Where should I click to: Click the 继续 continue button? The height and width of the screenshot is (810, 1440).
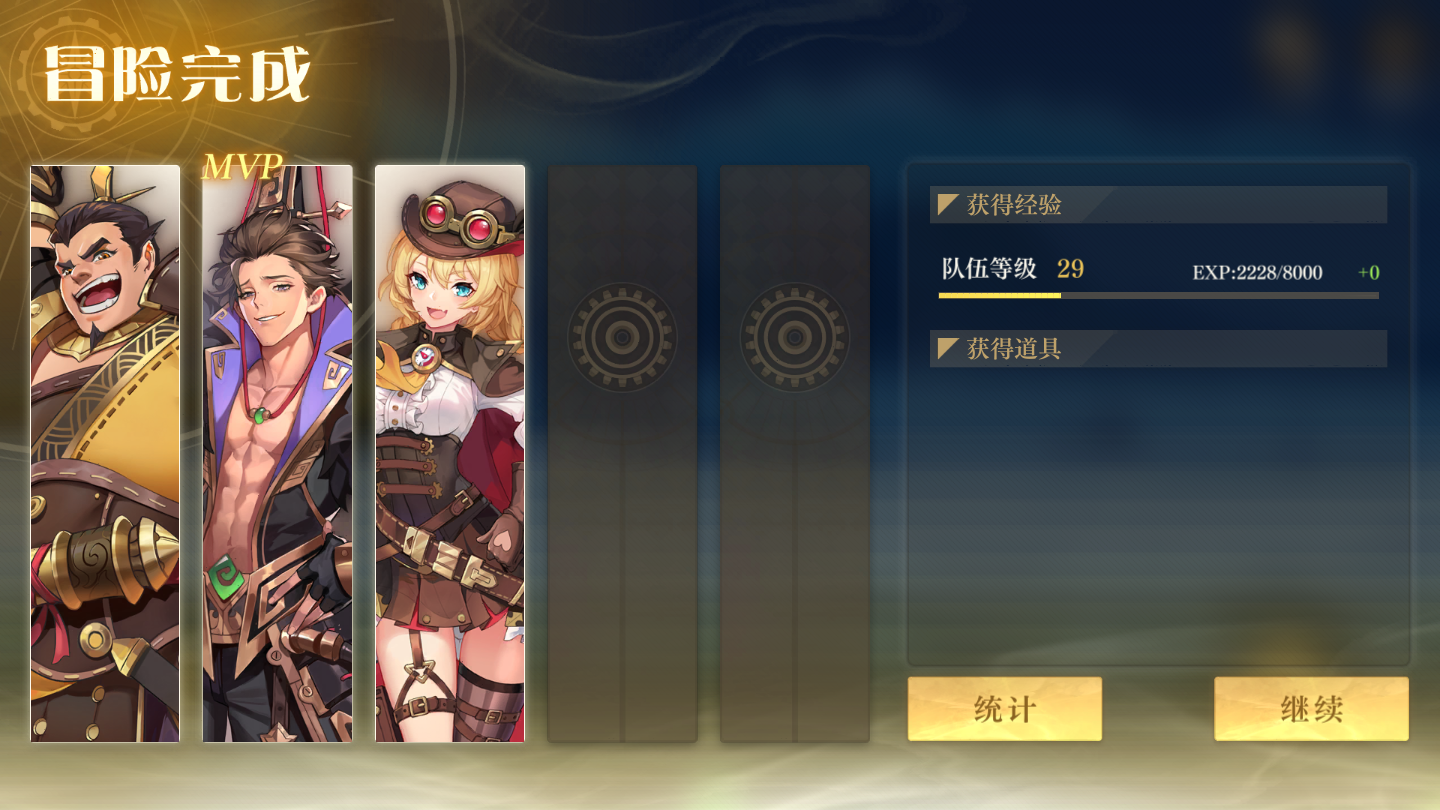click(1311, 709)
